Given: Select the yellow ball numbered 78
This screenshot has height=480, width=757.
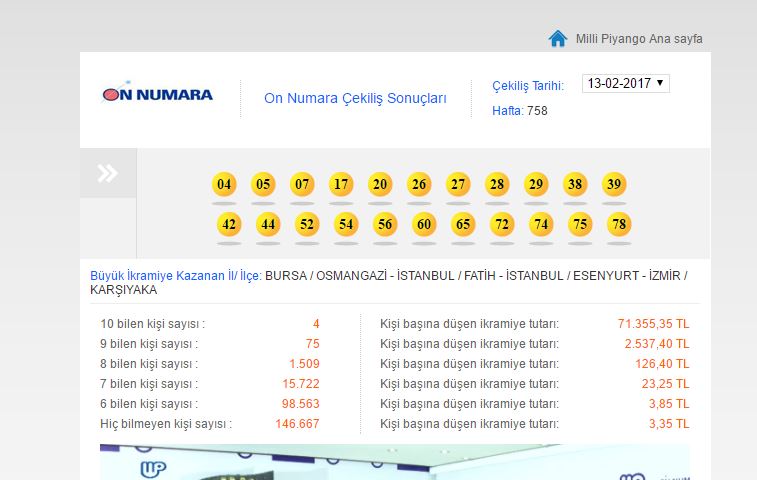Looking at the screenshot, I should 619,224.
